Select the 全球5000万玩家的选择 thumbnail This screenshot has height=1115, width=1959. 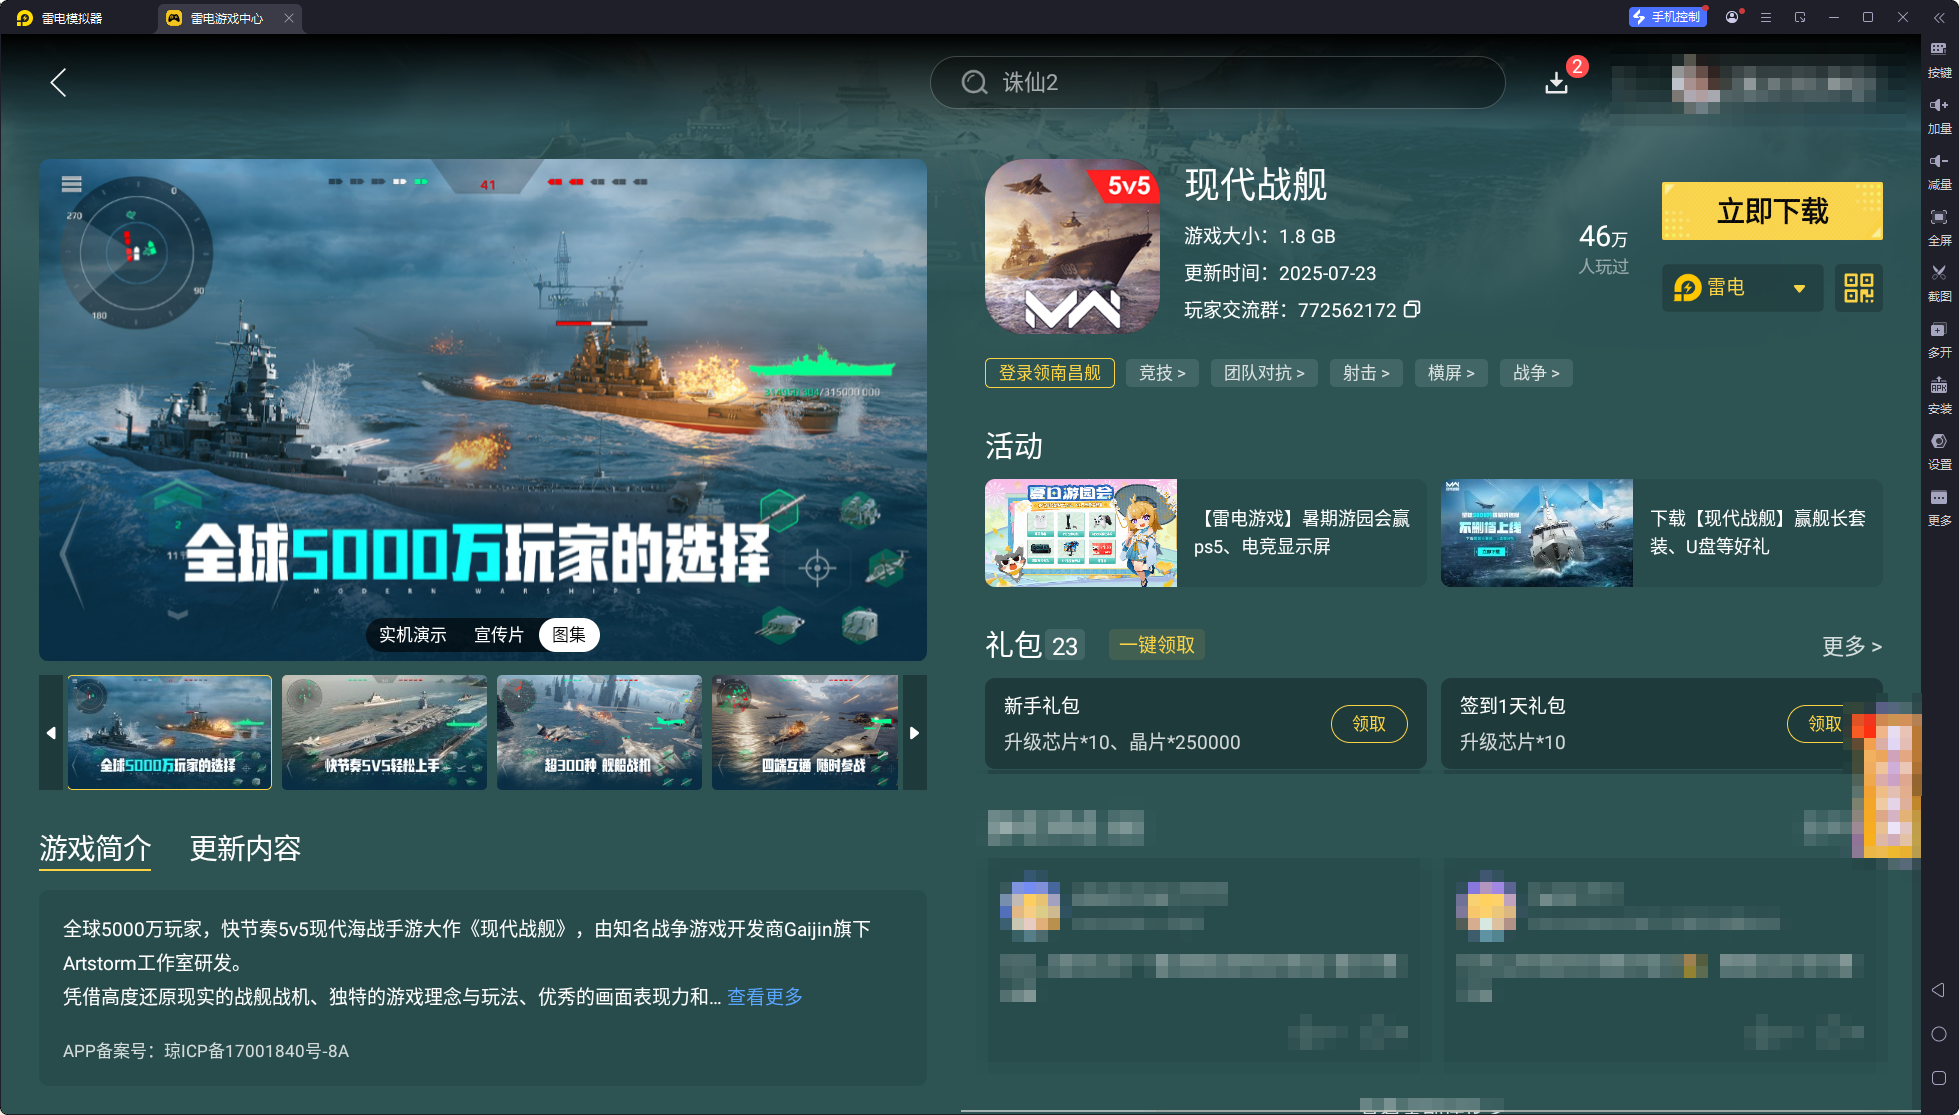click(x=169, y=732)
